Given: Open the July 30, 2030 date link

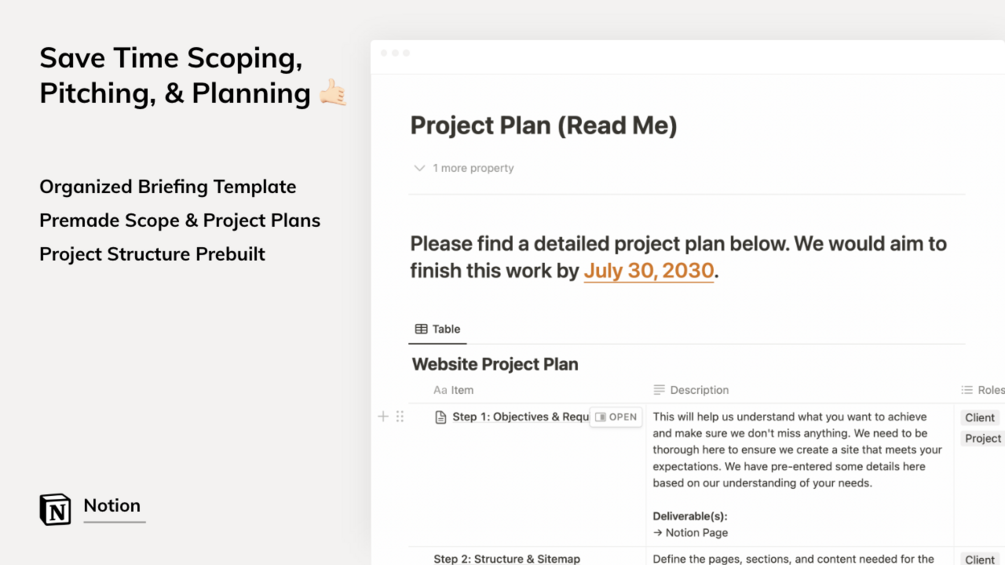Looking at the screenshot, I should 648,271.
